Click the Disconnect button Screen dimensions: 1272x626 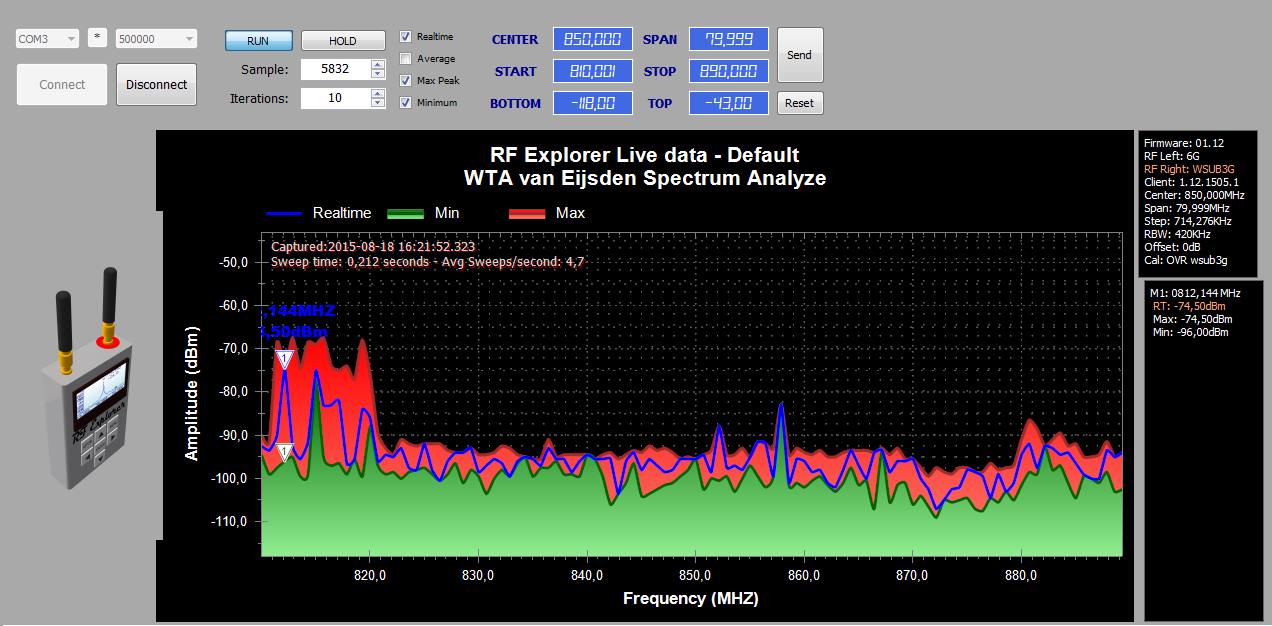(x=156, y=85)
